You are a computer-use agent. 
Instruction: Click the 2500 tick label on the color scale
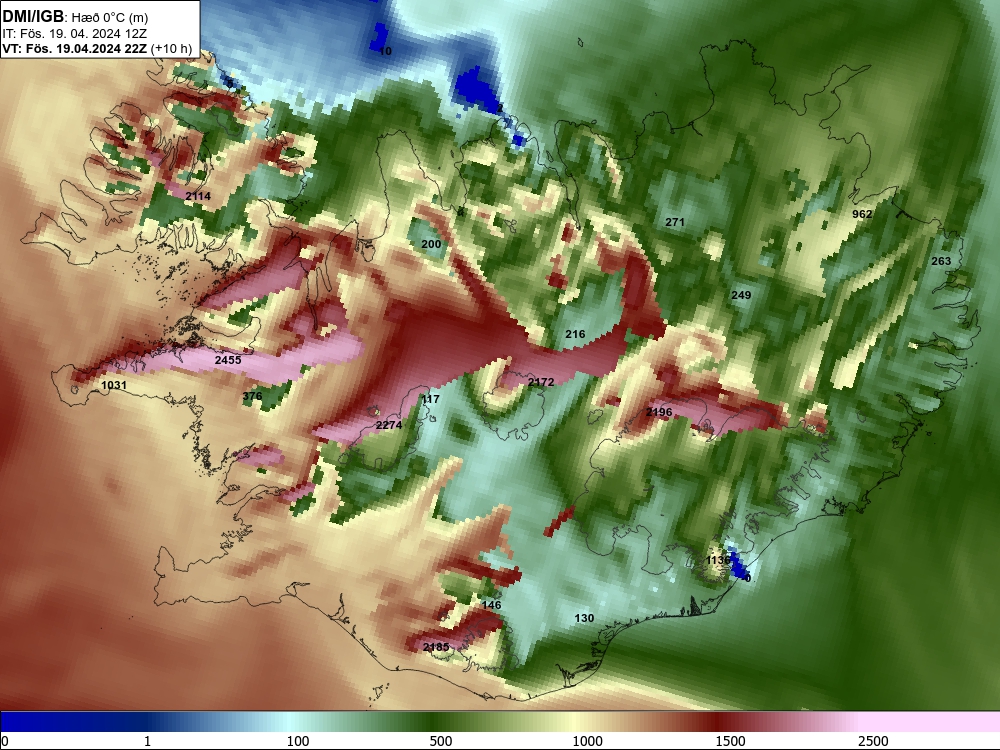click(873, 741)
